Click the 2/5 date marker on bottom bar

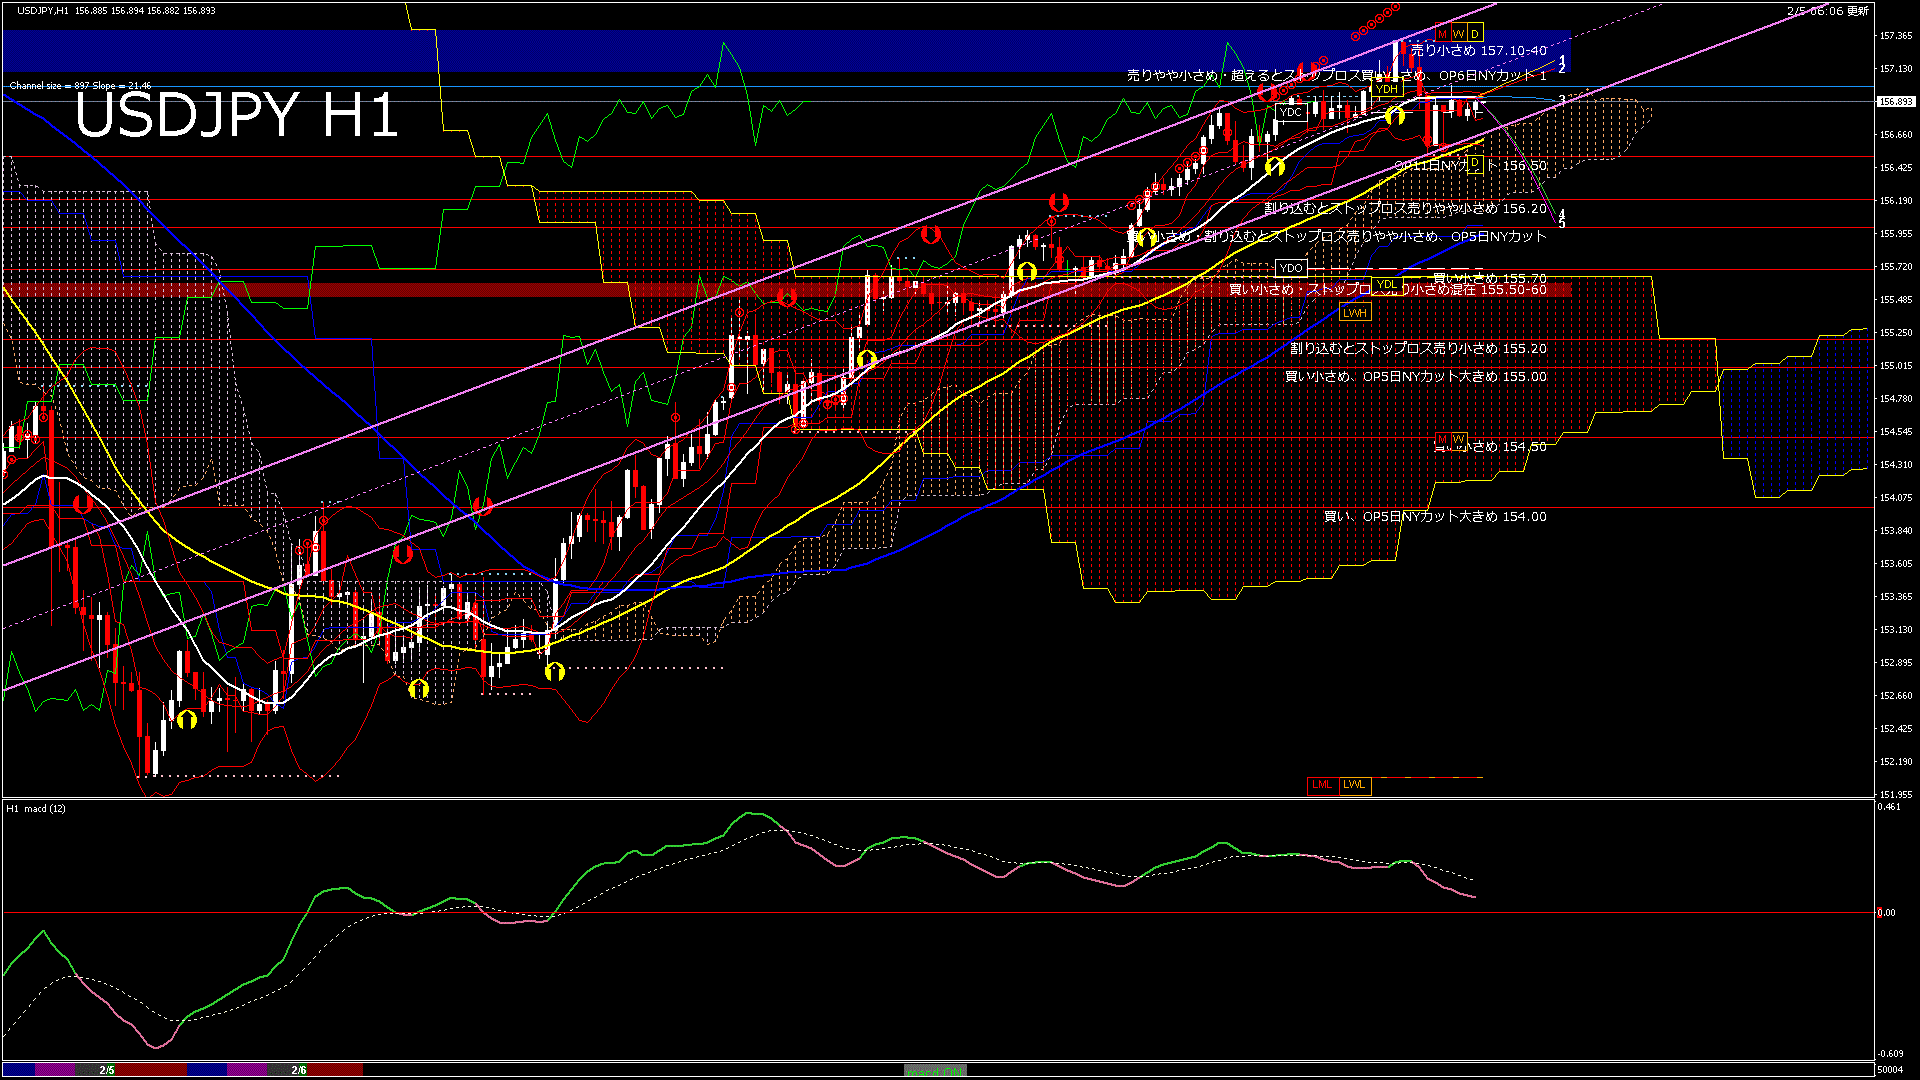tap(106, 1070)
